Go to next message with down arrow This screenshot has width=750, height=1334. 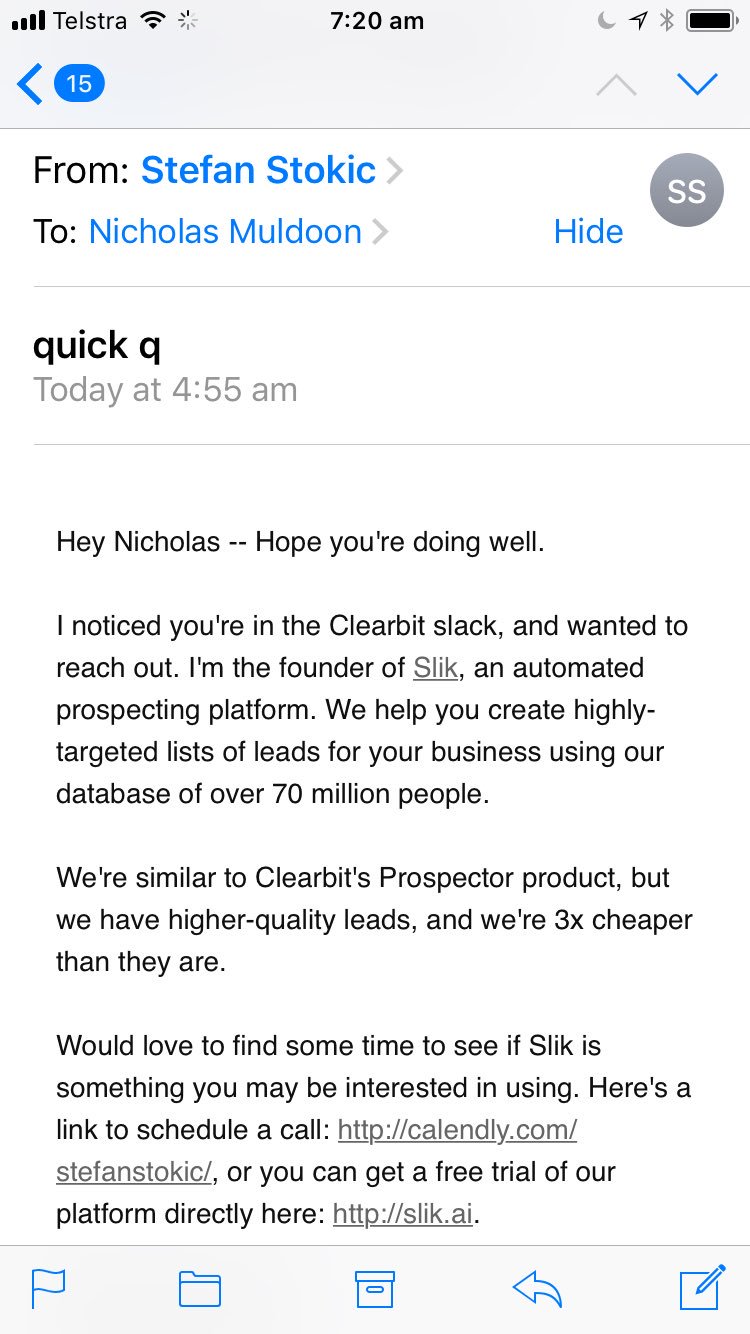(697, 84)
